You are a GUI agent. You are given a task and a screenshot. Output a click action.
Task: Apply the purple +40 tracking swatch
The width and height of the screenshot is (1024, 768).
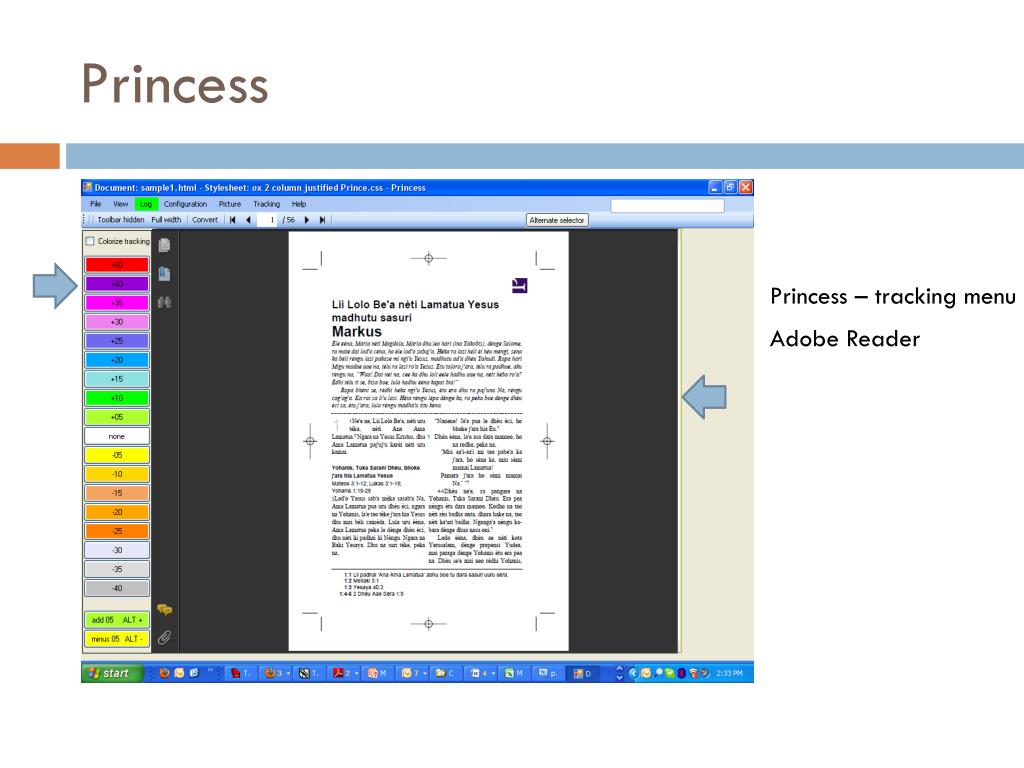117,284
